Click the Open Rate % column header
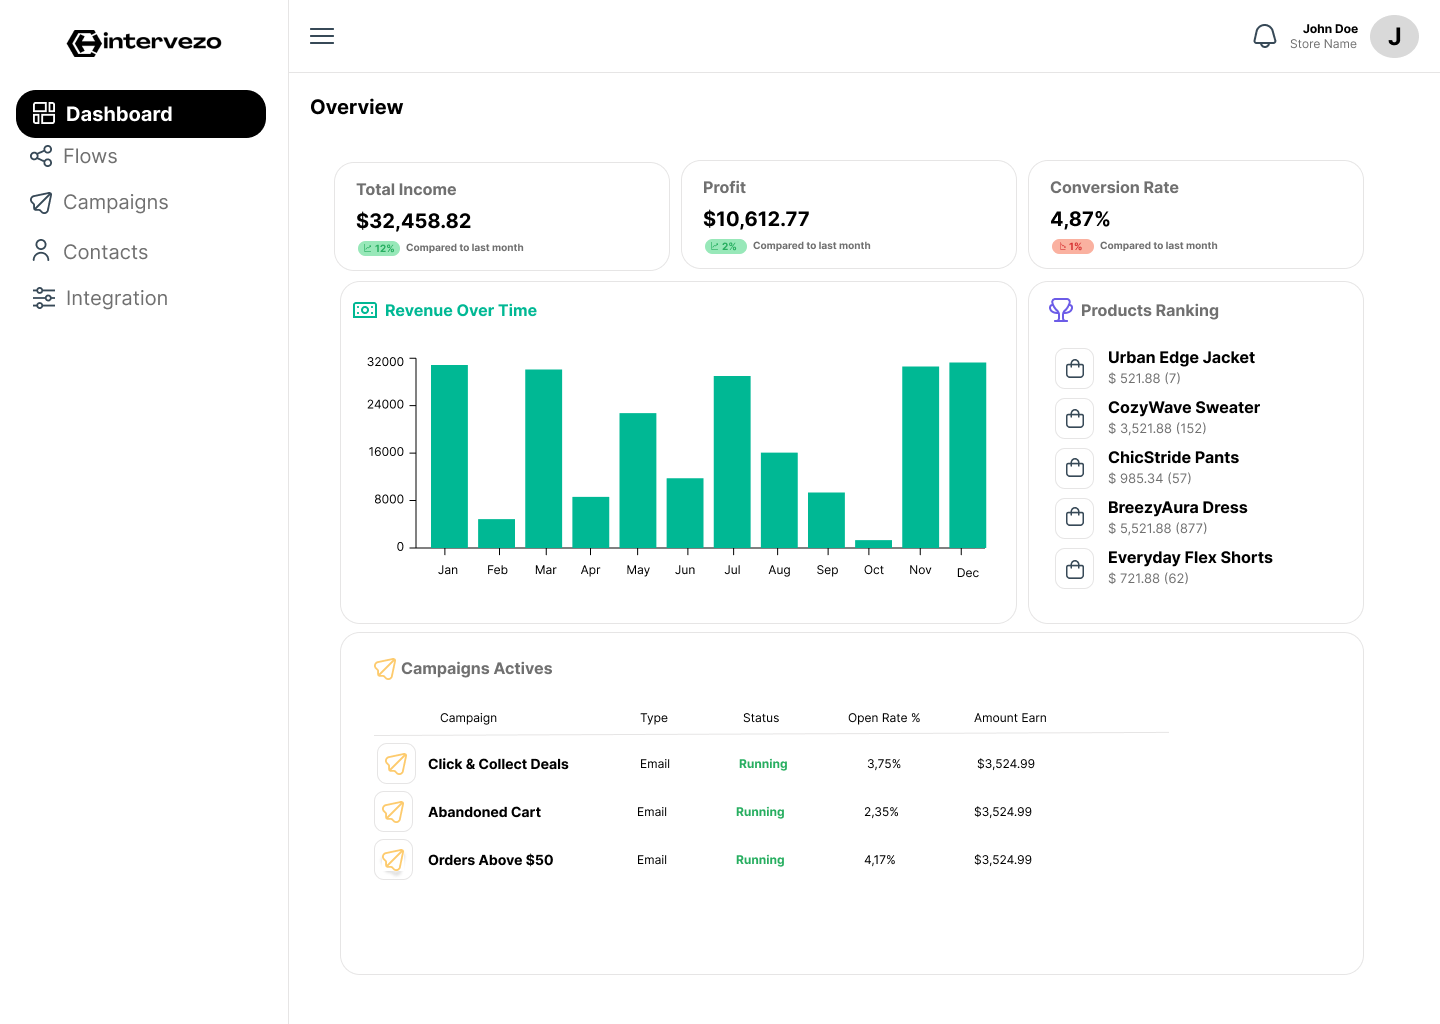Image resolution: width=1440 pixels, height=1024 pixels. coord(884,718)
